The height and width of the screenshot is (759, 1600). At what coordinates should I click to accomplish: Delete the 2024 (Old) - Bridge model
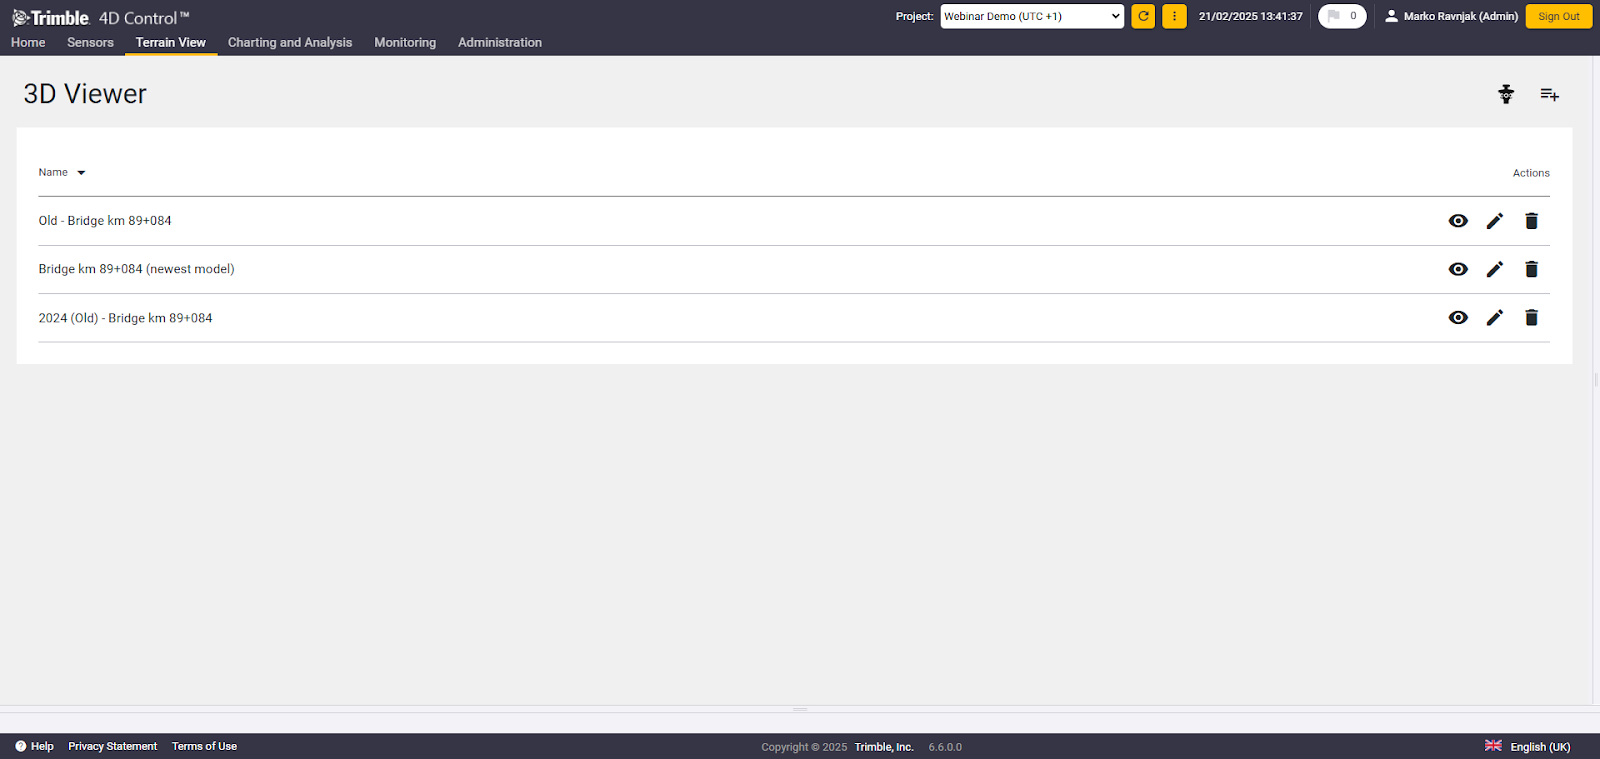(x=1531, y=318)
